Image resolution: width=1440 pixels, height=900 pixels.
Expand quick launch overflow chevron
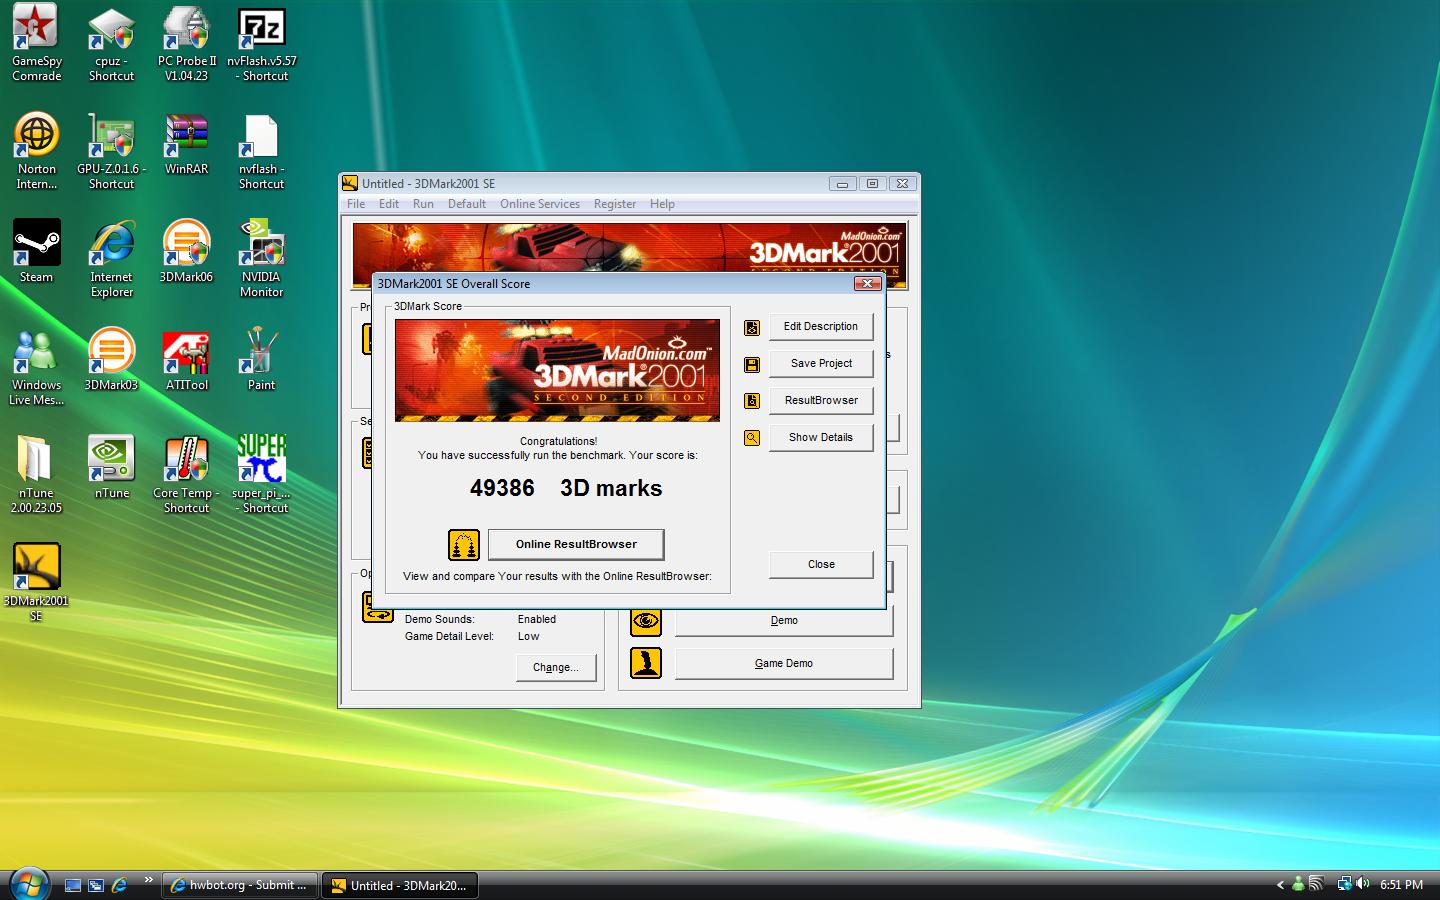point(148,880)
